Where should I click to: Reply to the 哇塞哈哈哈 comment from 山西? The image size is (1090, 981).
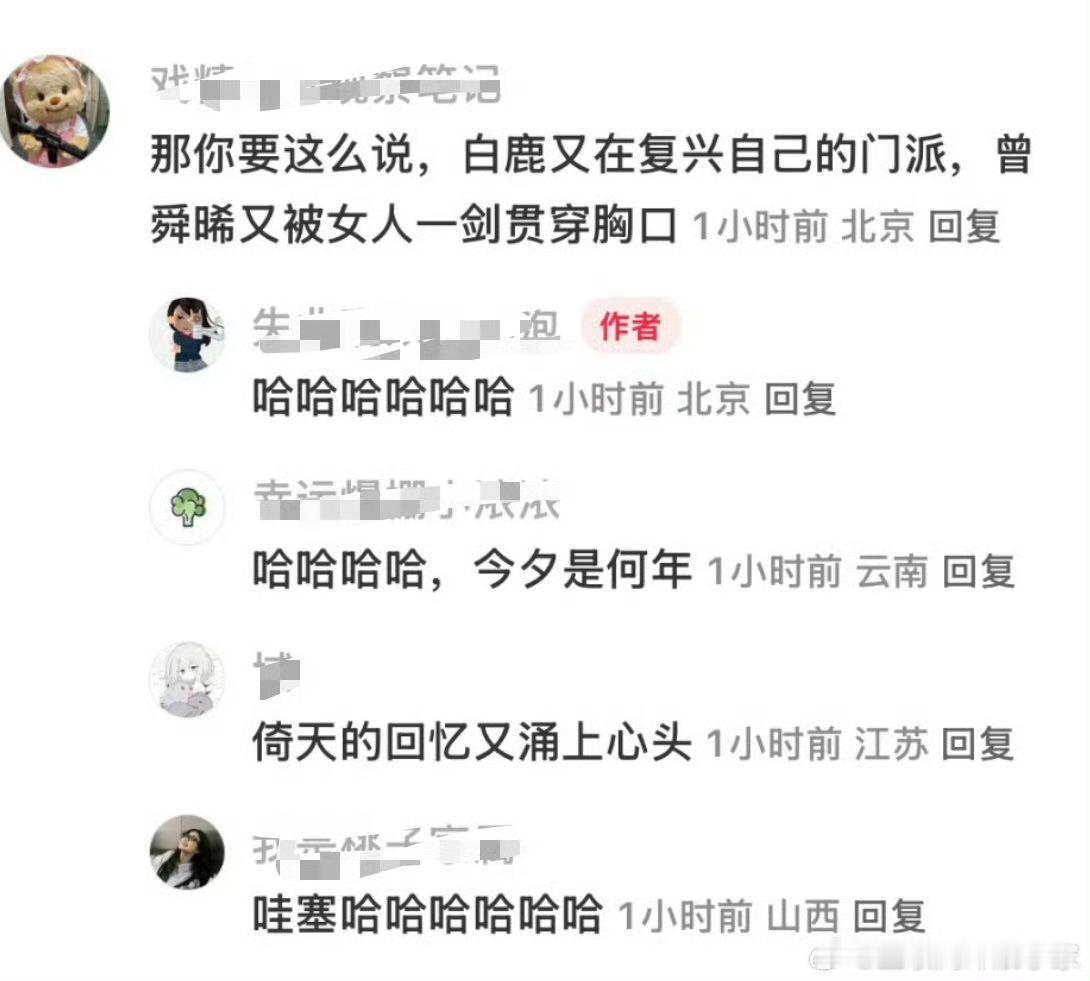click(x=889, y=916)
